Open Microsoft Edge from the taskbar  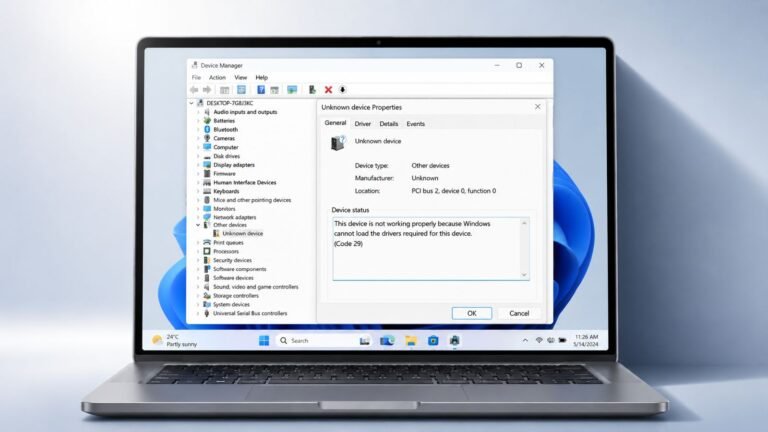click(387, 340)
